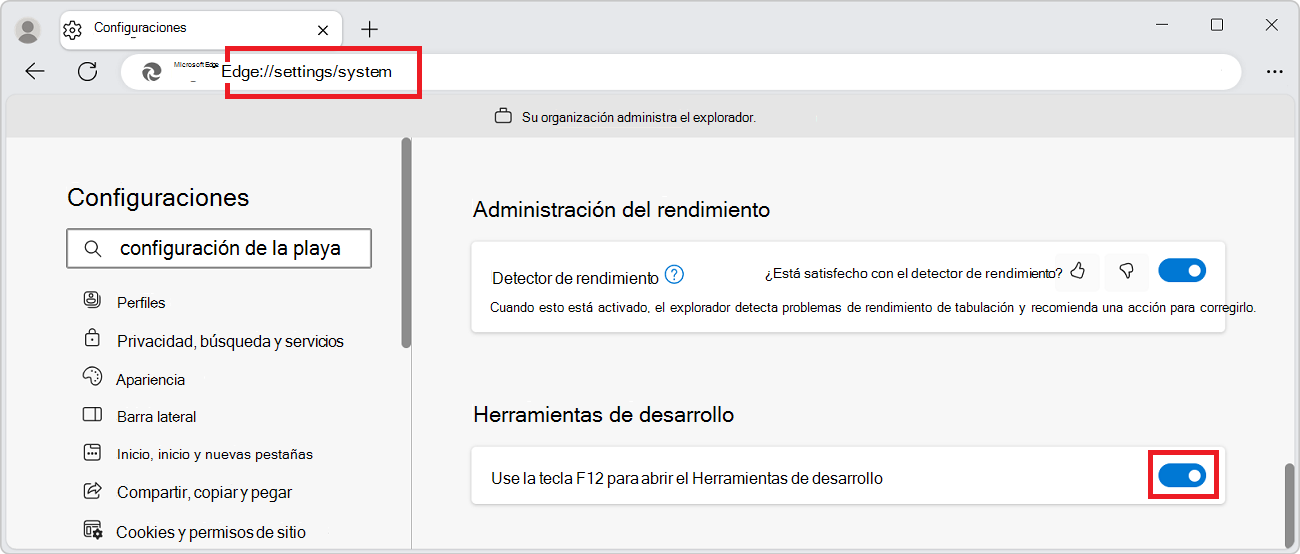The height and width of the screenshot is (554, 1300).
Task: Open the browser ellipsis menu
Action: point(1274,72)
